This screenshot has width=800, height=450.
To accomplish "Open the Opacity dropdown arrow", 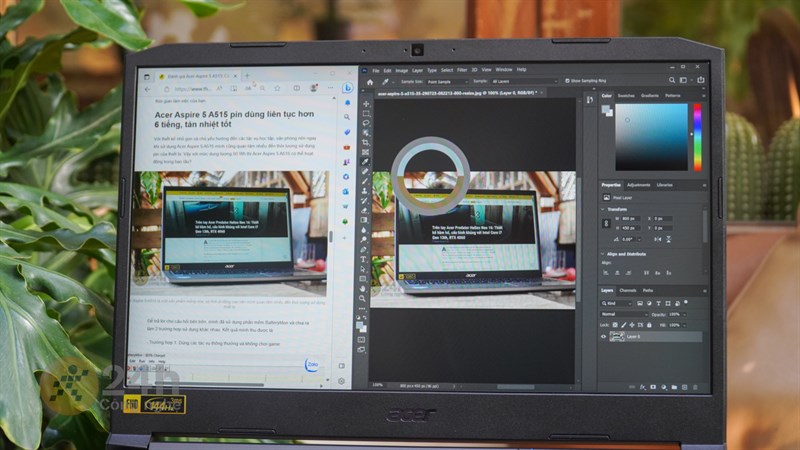I will pos(684,314).
